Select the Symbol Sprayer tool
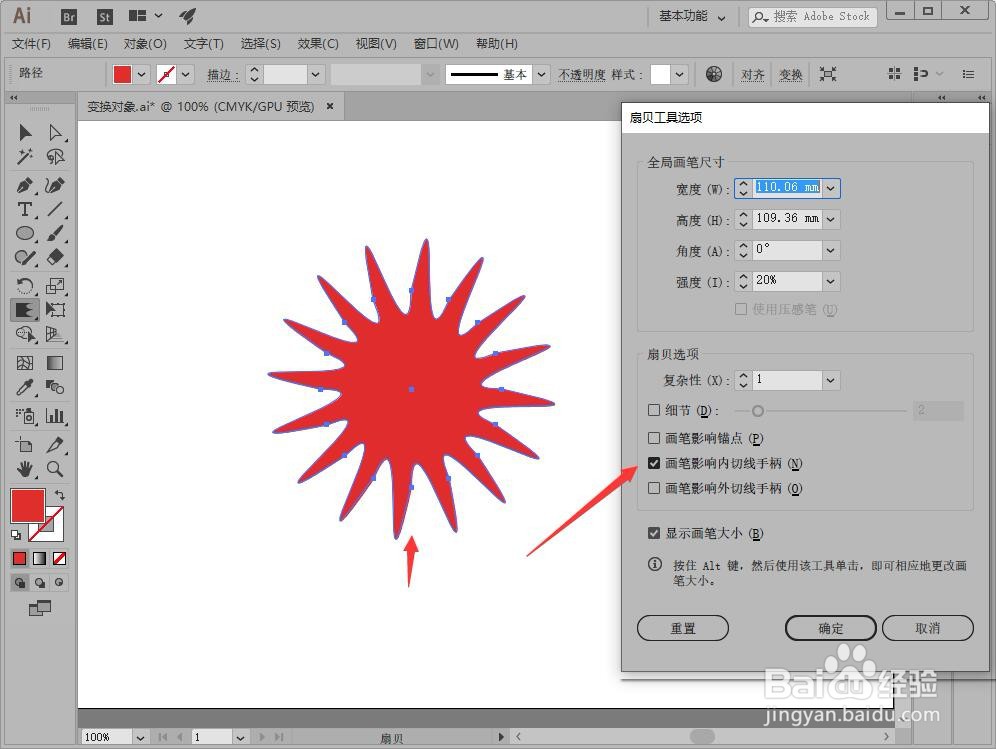Screen dimensions: 996x749 25,416
